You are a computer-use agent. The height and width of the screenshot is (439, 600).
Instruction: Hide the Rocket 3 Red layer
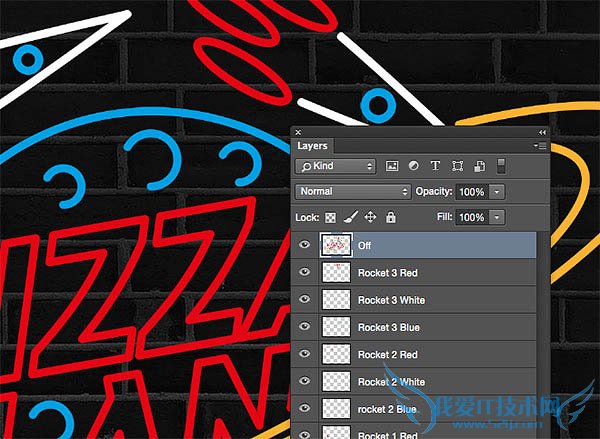305,272
